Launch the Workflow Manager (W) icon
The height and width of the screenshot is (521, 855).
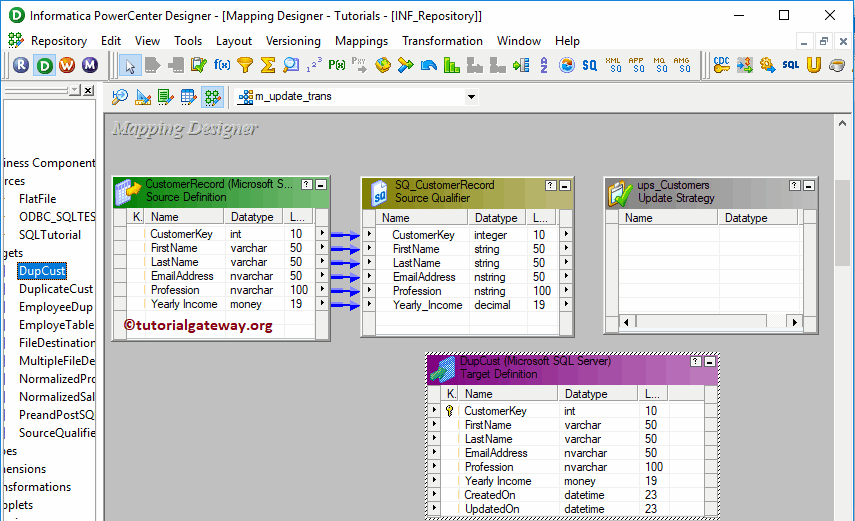67,65
